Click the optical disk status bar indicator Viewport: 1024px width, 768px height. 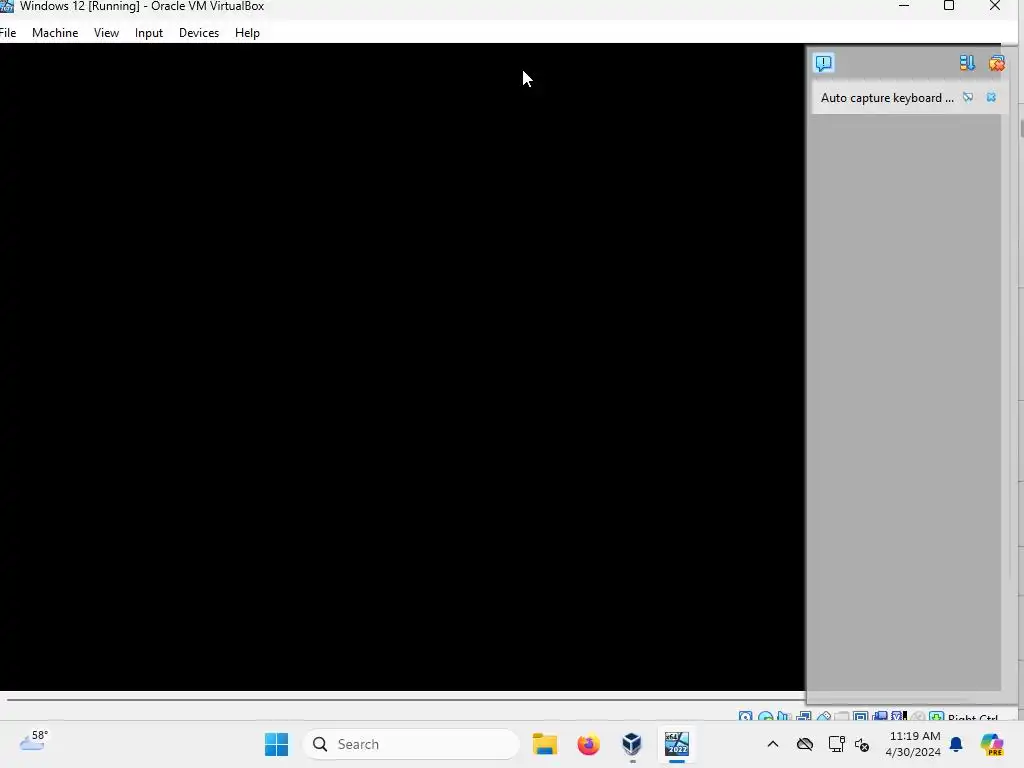(765, 716)
